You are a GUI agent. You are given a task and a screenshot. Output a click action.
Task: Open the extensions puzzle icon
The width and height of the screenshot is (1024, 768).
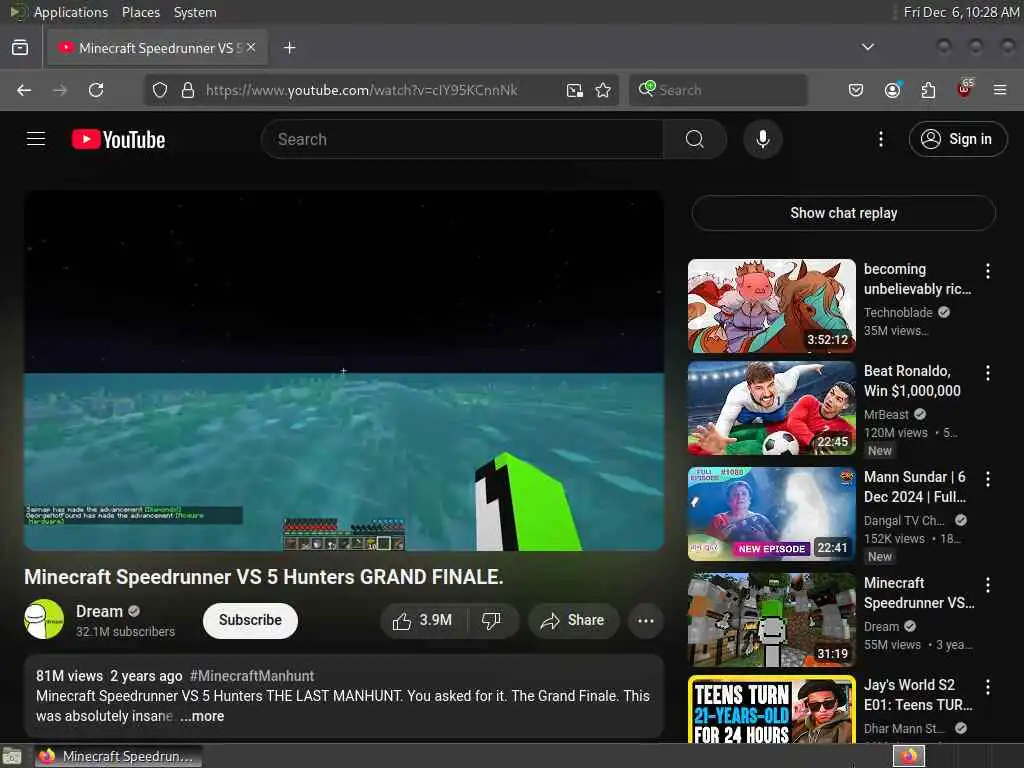click(928, 90)
